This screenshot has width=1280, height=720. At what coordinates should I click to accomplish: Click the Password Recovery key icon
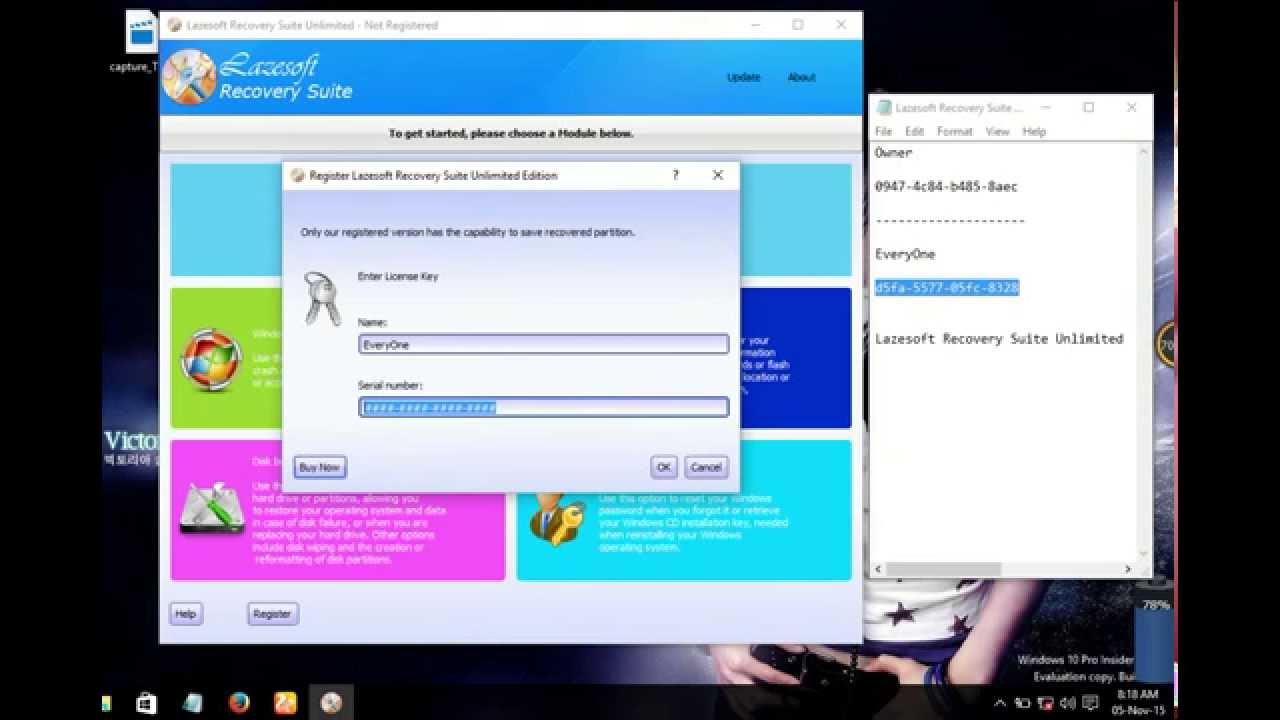tap(557, 515)
